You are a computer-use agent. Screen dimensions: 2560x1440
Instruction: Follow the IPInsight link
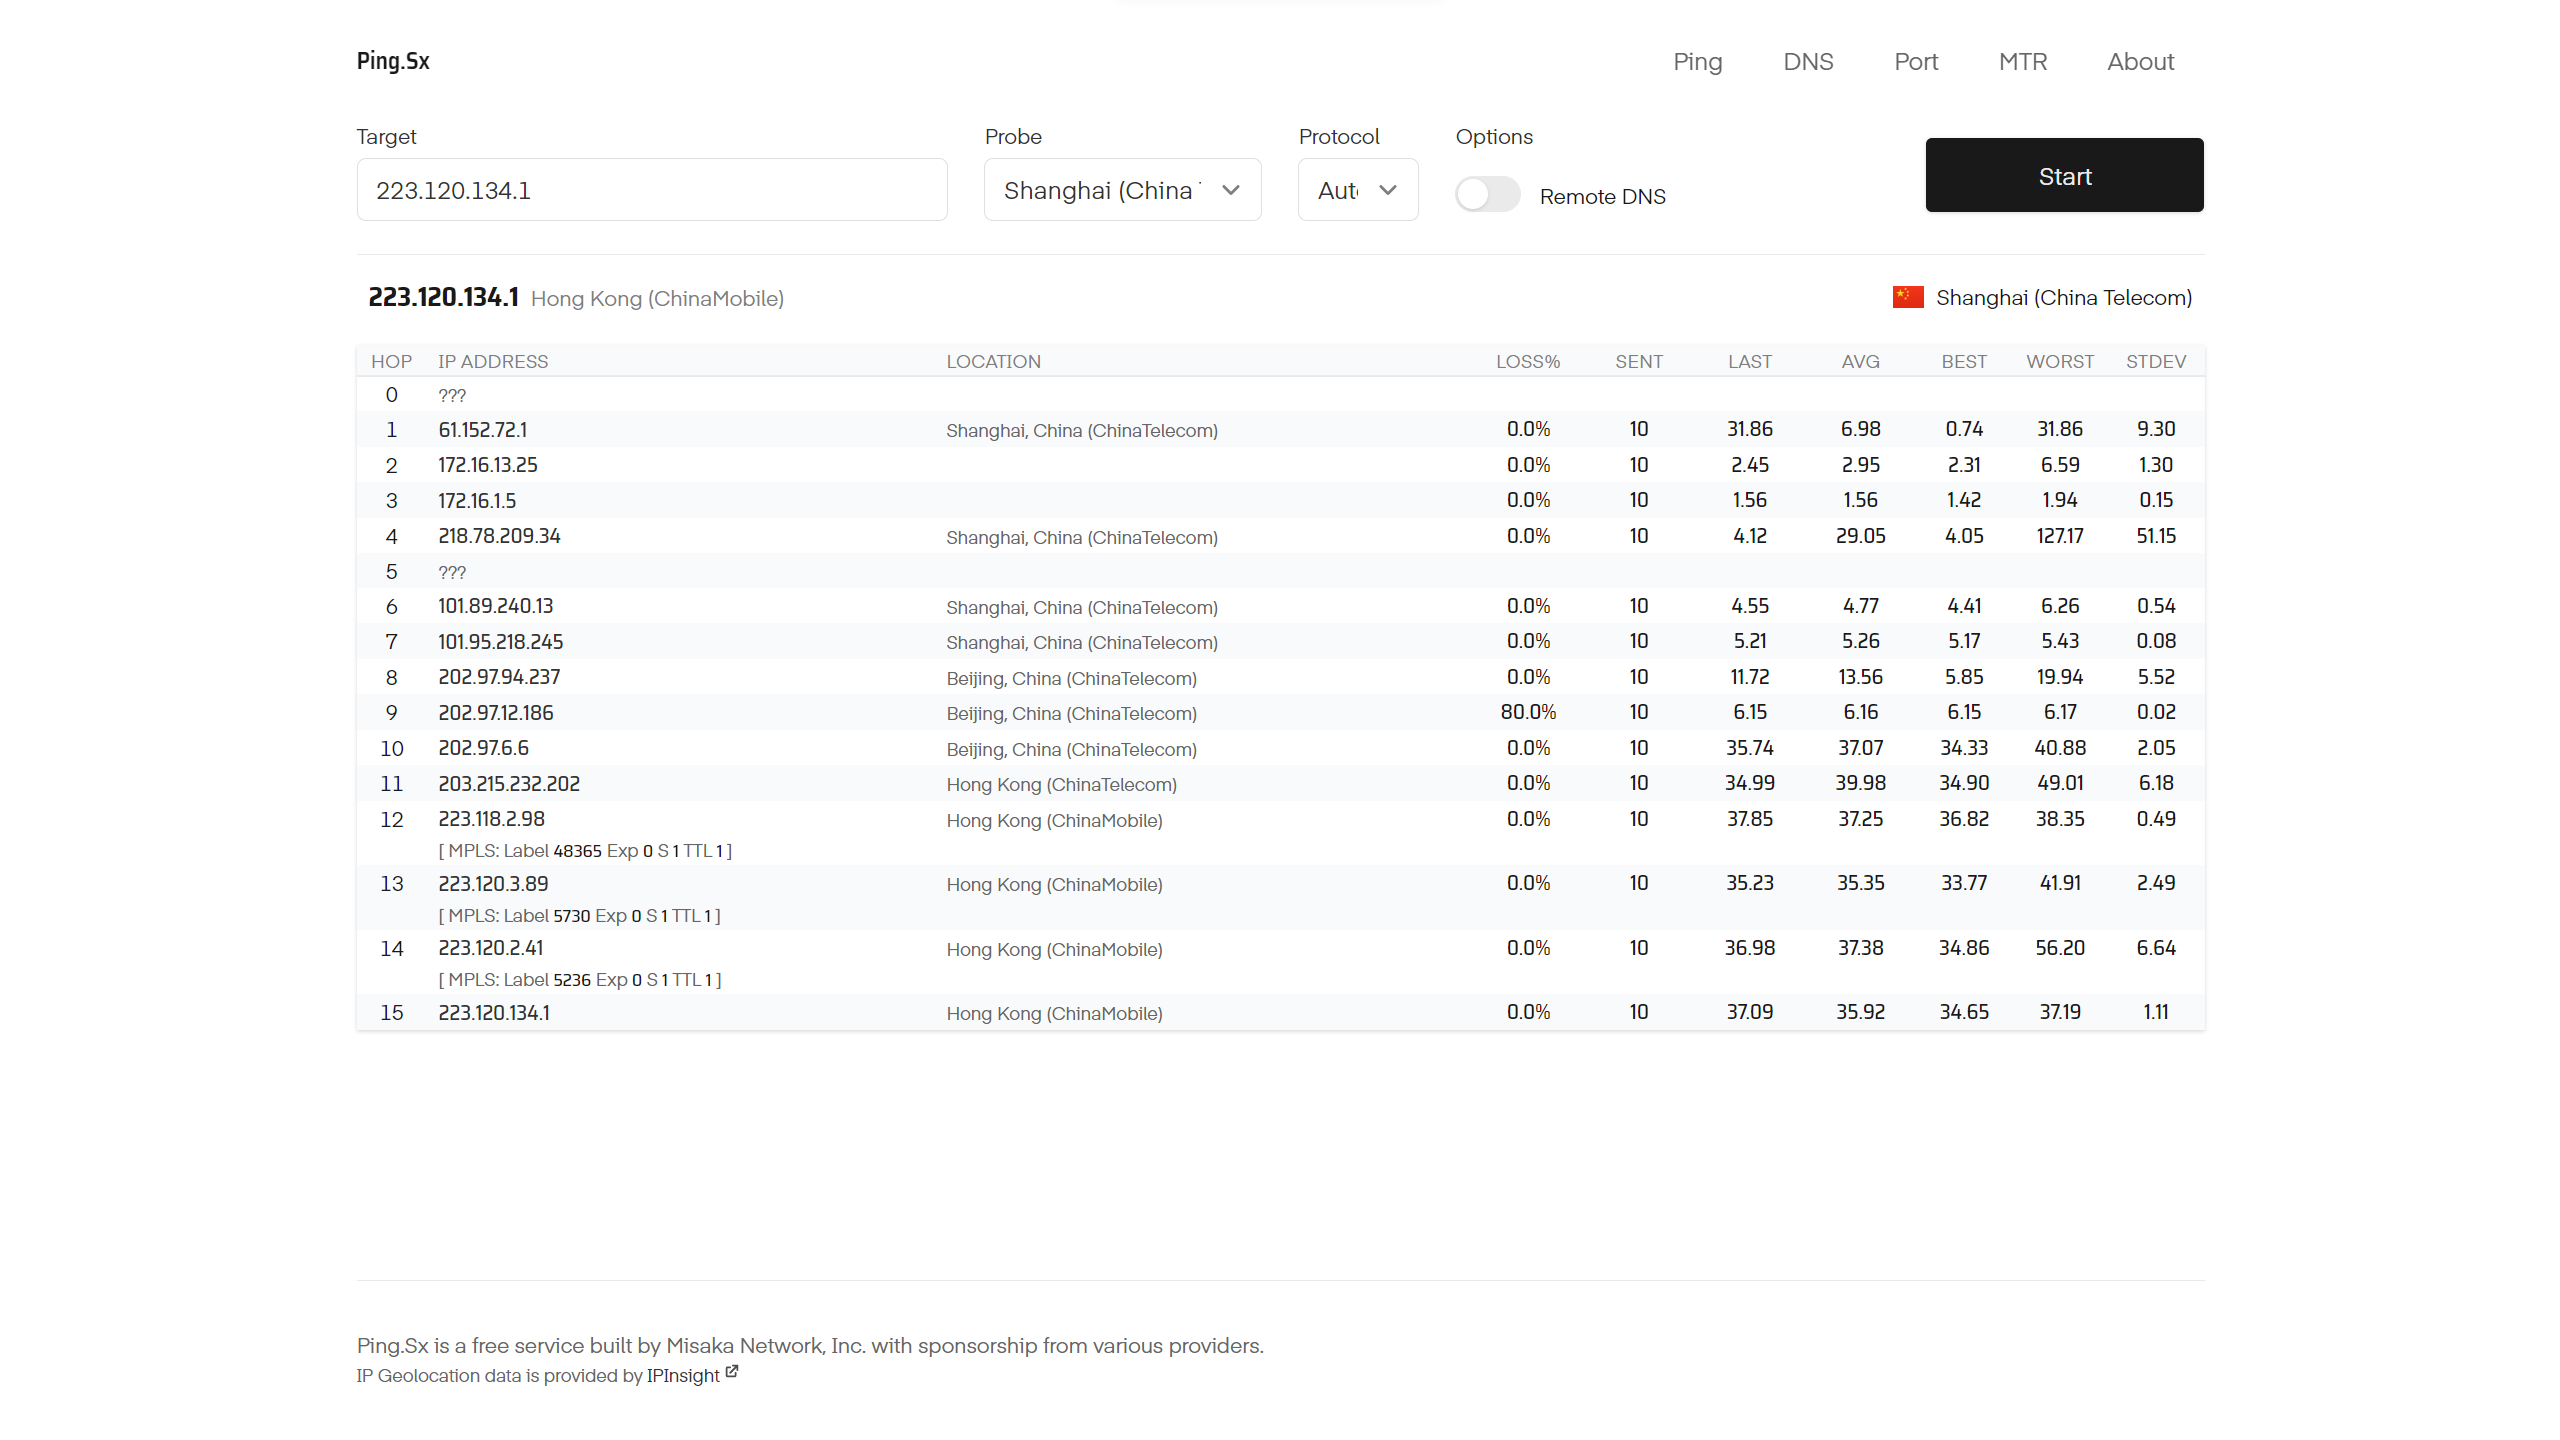[683, 1376]
